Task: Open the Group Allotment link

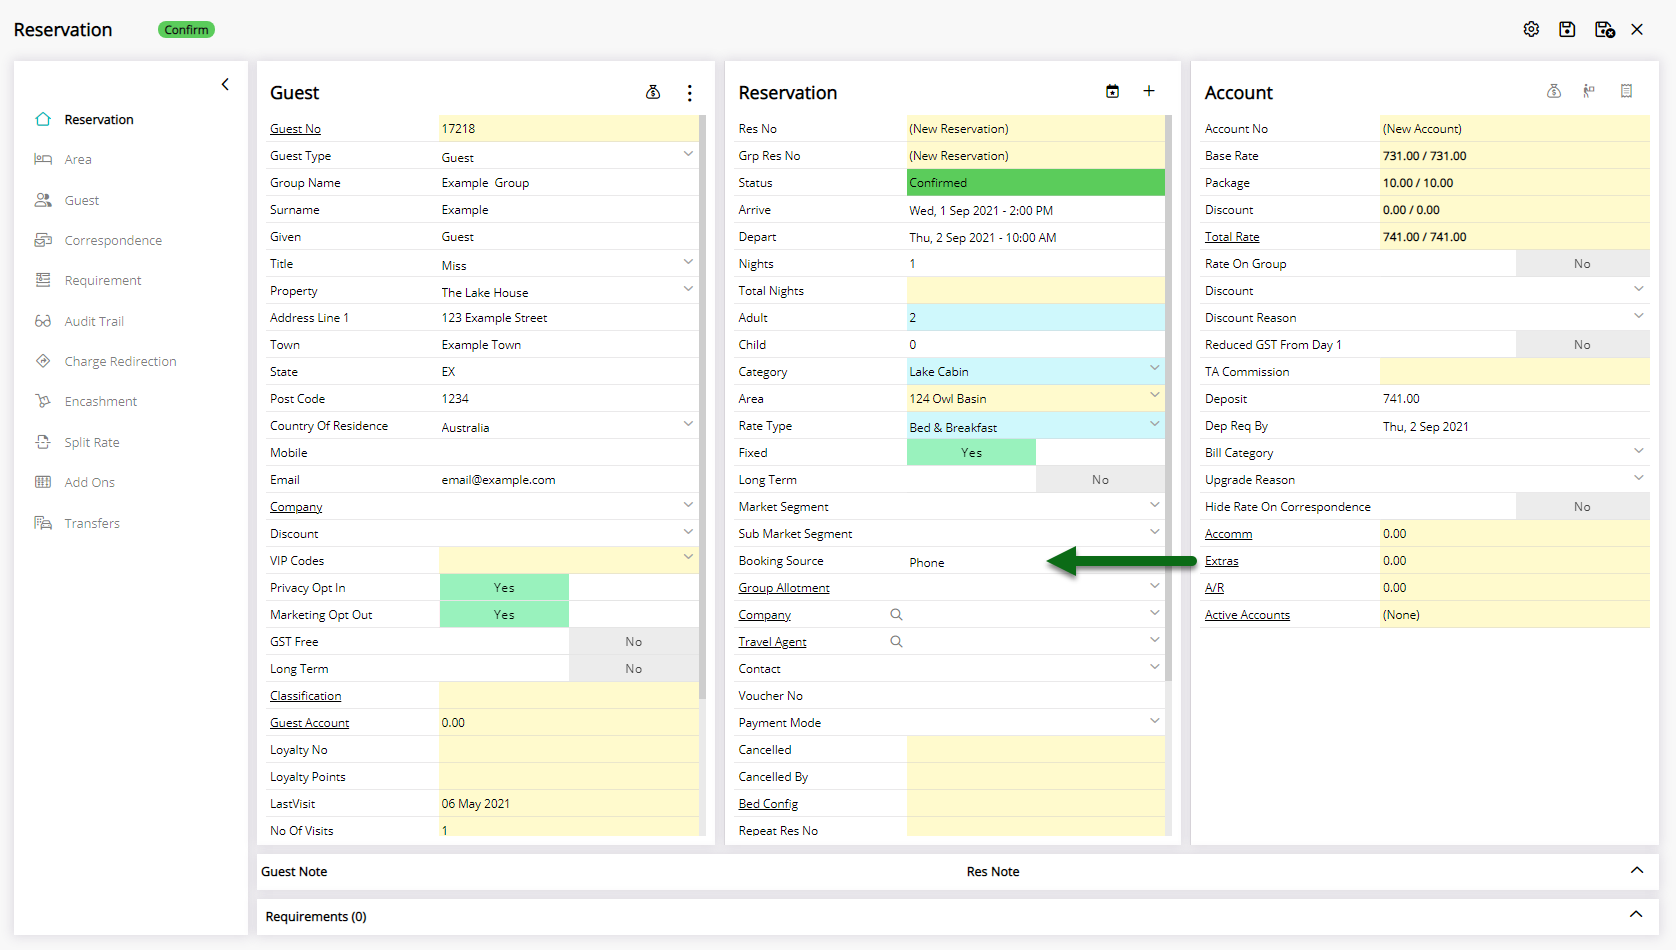Action: point(784,588)
